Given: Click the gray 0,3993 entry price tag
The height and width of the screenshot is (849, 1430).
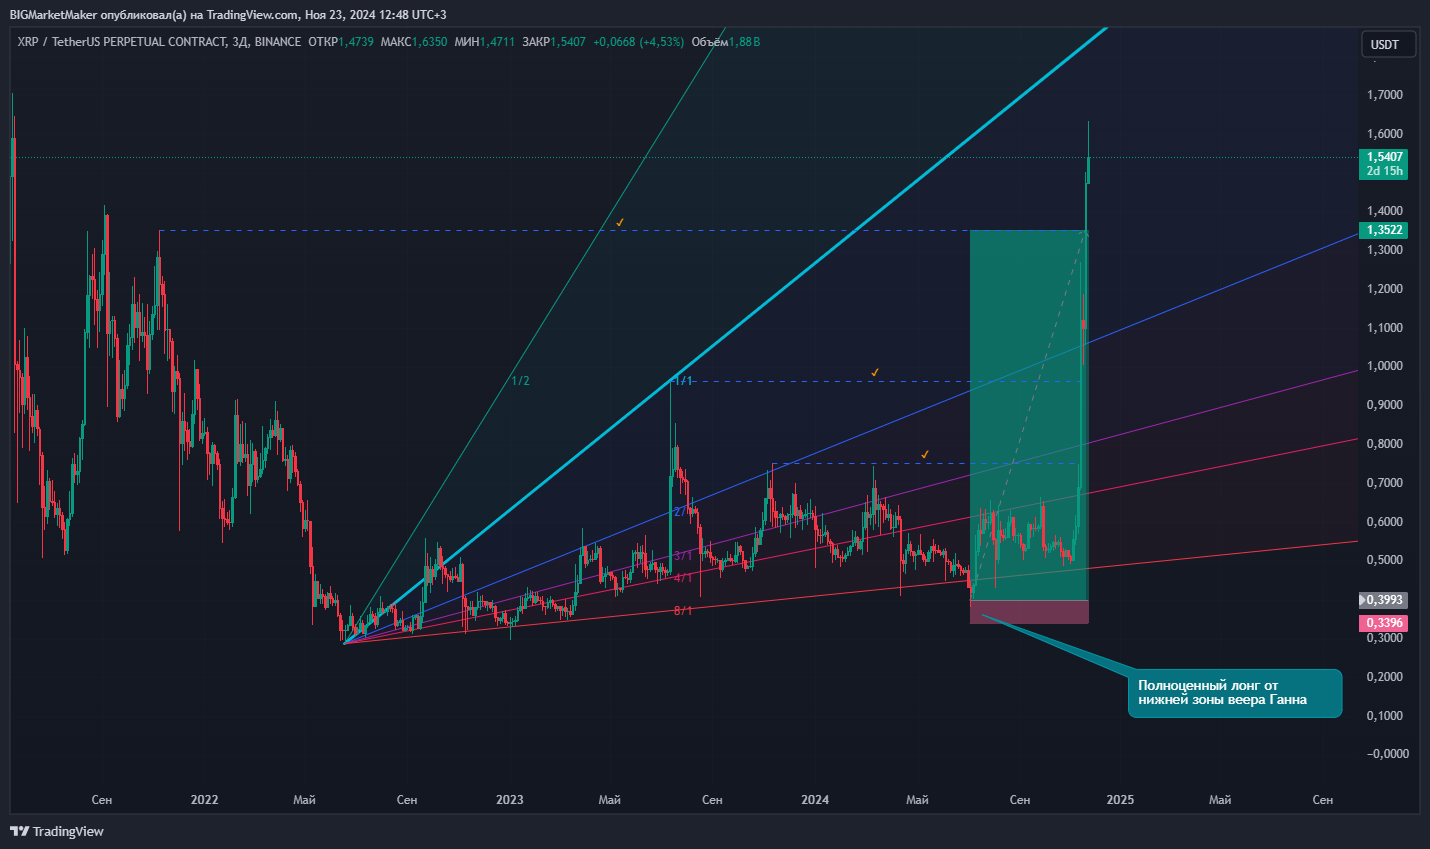Looking at the screenshot, I should (1385, 600).
